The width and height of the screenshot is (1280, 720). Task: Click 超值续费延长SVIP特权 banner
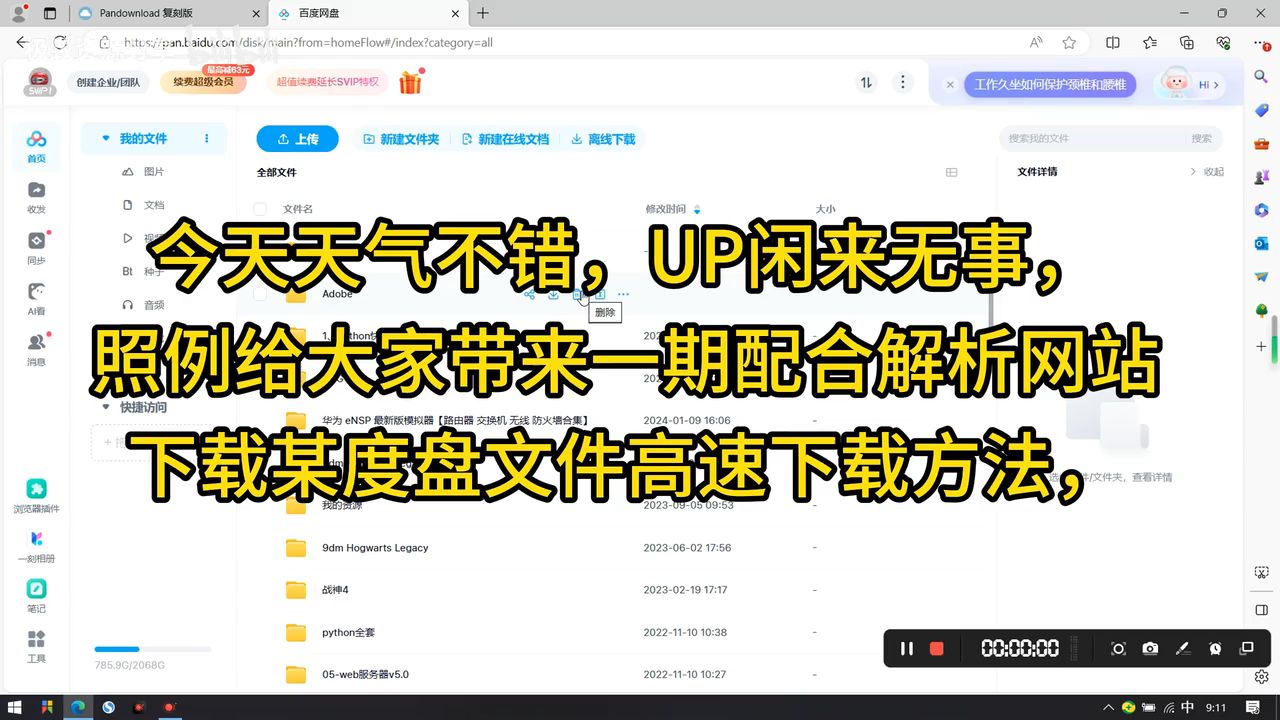point(328,82)
